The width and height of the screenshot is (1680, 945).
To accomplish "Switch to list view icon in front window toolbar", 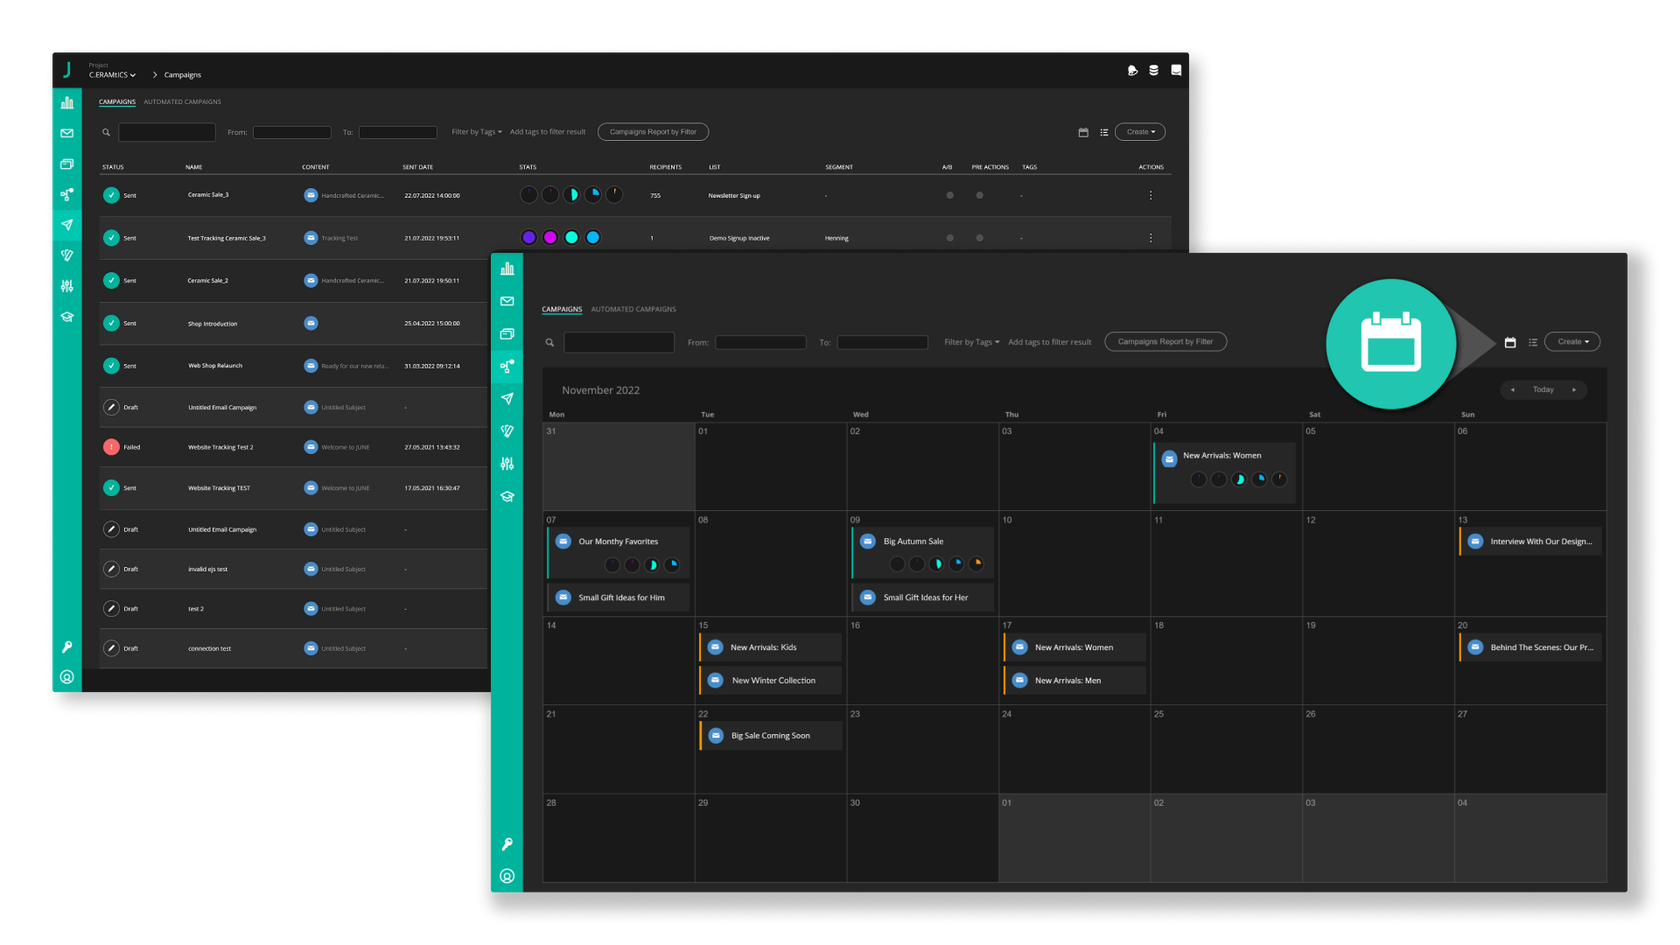I will tap(1533, 342).
